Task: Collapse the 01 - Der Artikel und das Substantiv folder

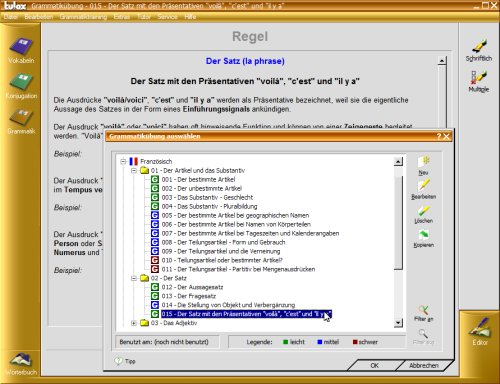Action: (134, 171)
